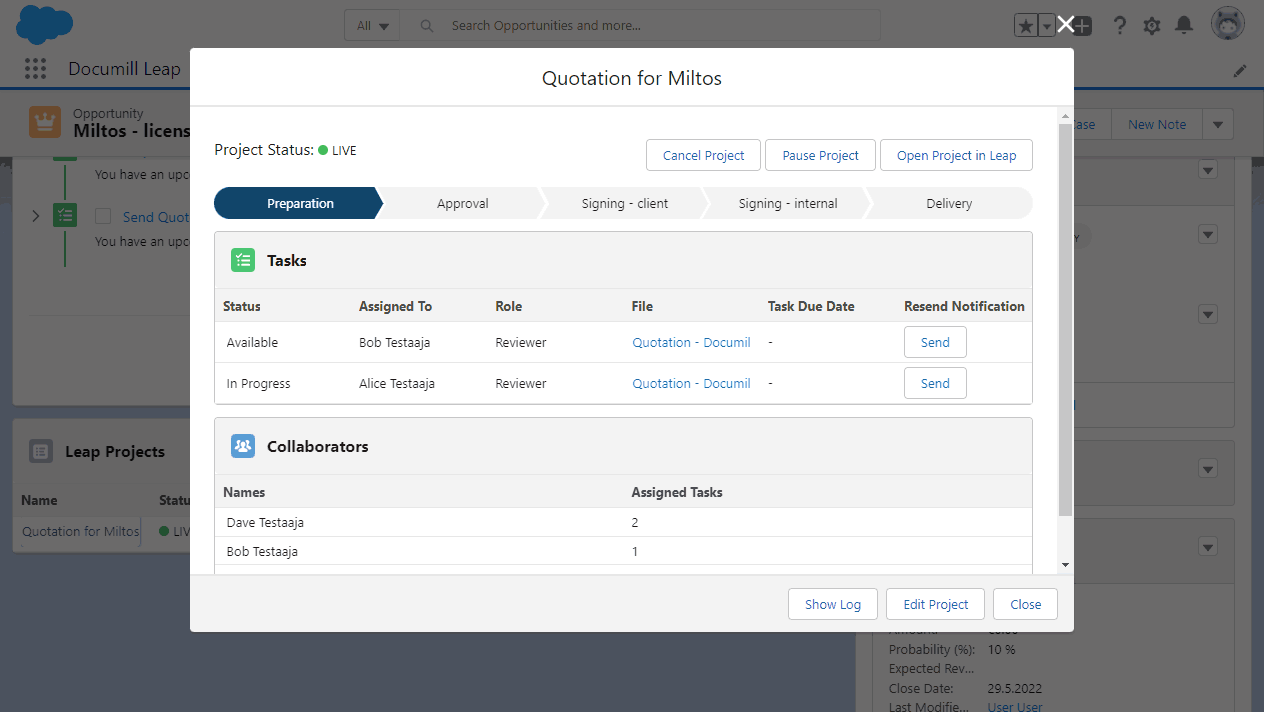Open the All search scope dropdown
The image size is (1264, 712).
click(x=371, y=25)
